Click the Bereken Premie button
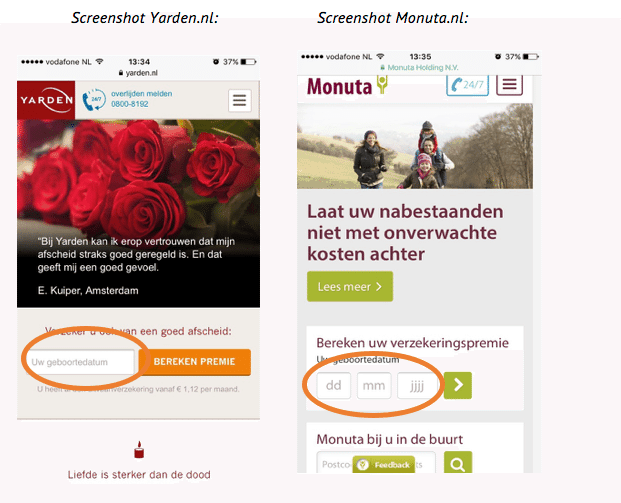 (x=195, y=362)
